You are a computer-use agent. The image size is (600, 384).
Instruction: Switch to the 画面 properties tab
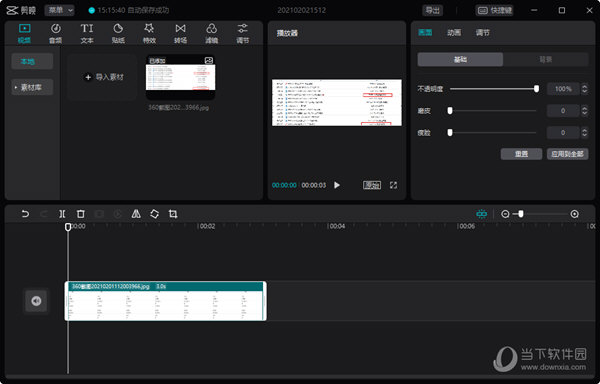tap(425, 33)
